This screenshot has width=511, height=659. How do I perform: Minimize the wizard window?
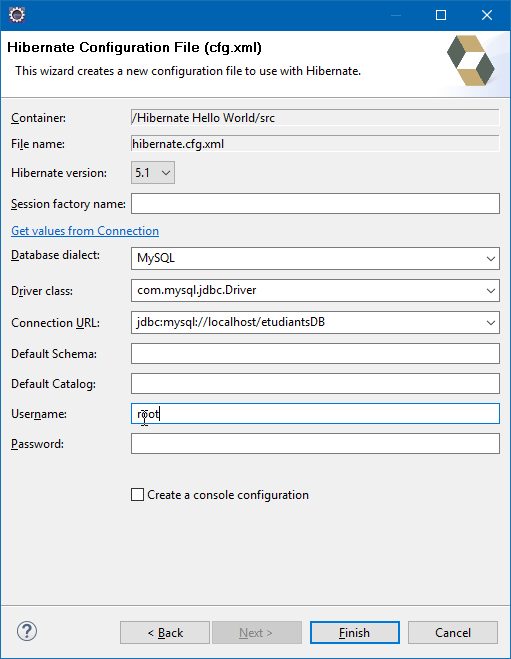coord(395,15)
